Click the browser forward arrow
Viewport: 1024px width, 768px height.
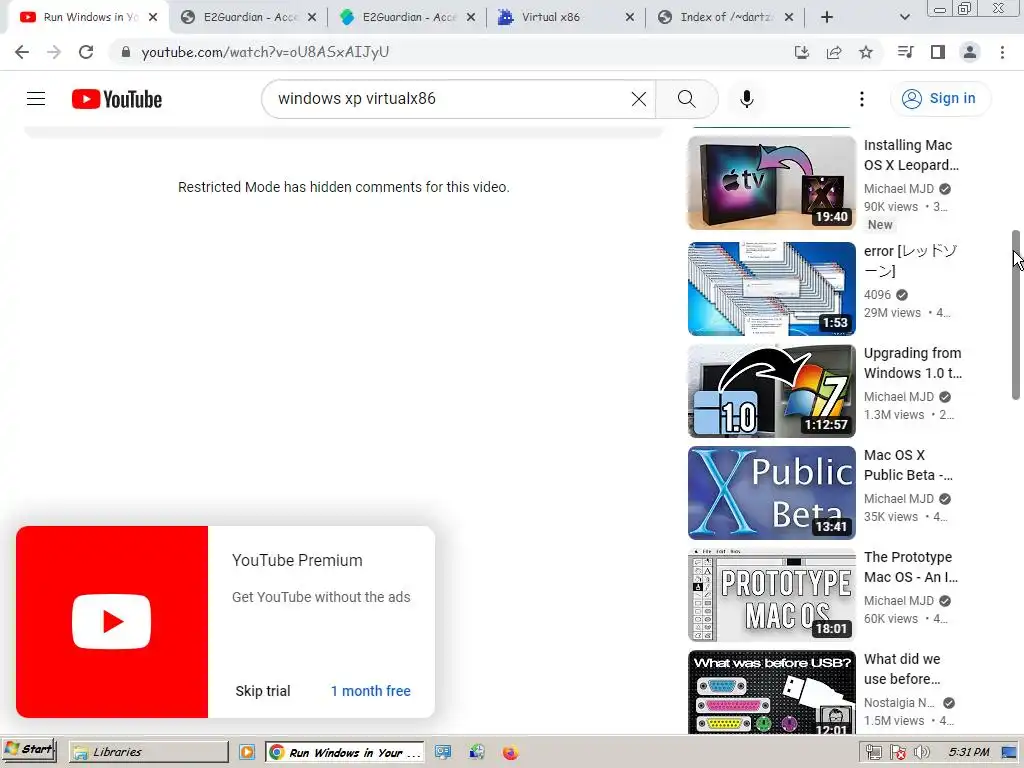click(54, 52)
